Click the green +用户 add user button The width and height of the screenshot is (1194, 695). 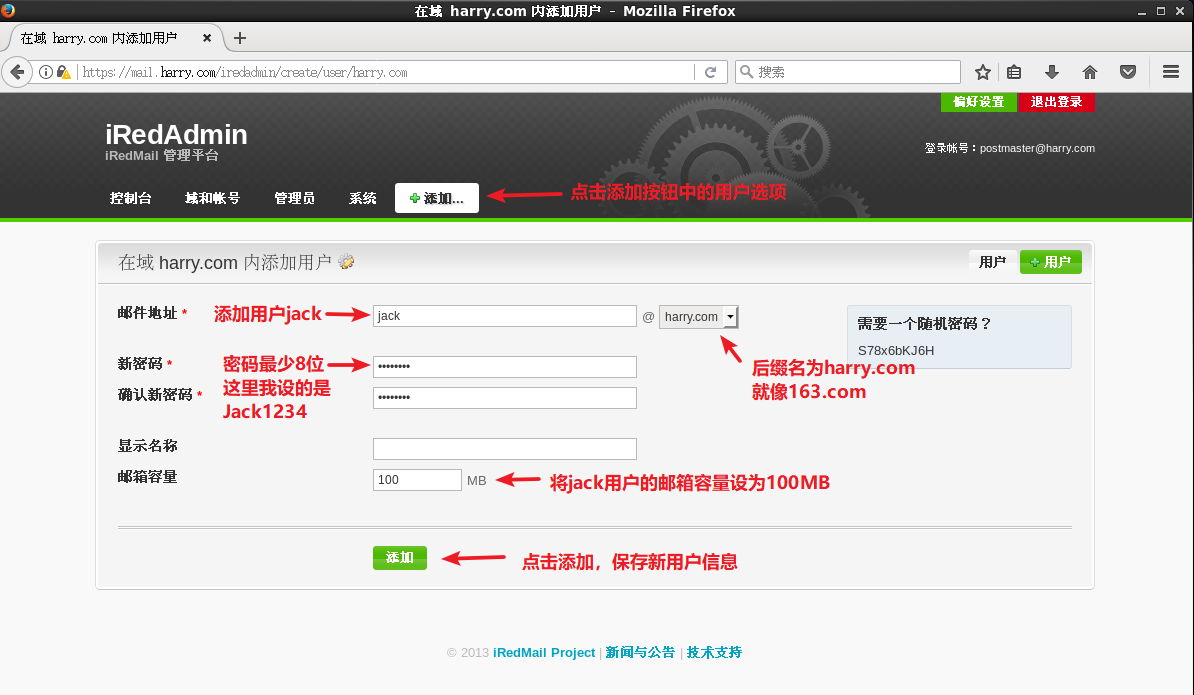click(1051, 262)
